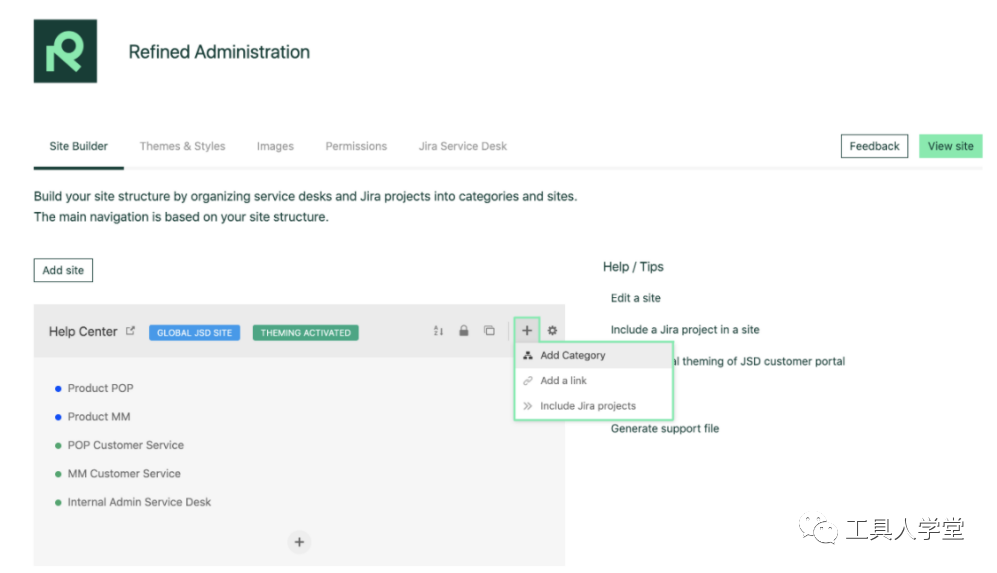Click the round plus button below project list
The image size is (997, 573).
[299, 542]
